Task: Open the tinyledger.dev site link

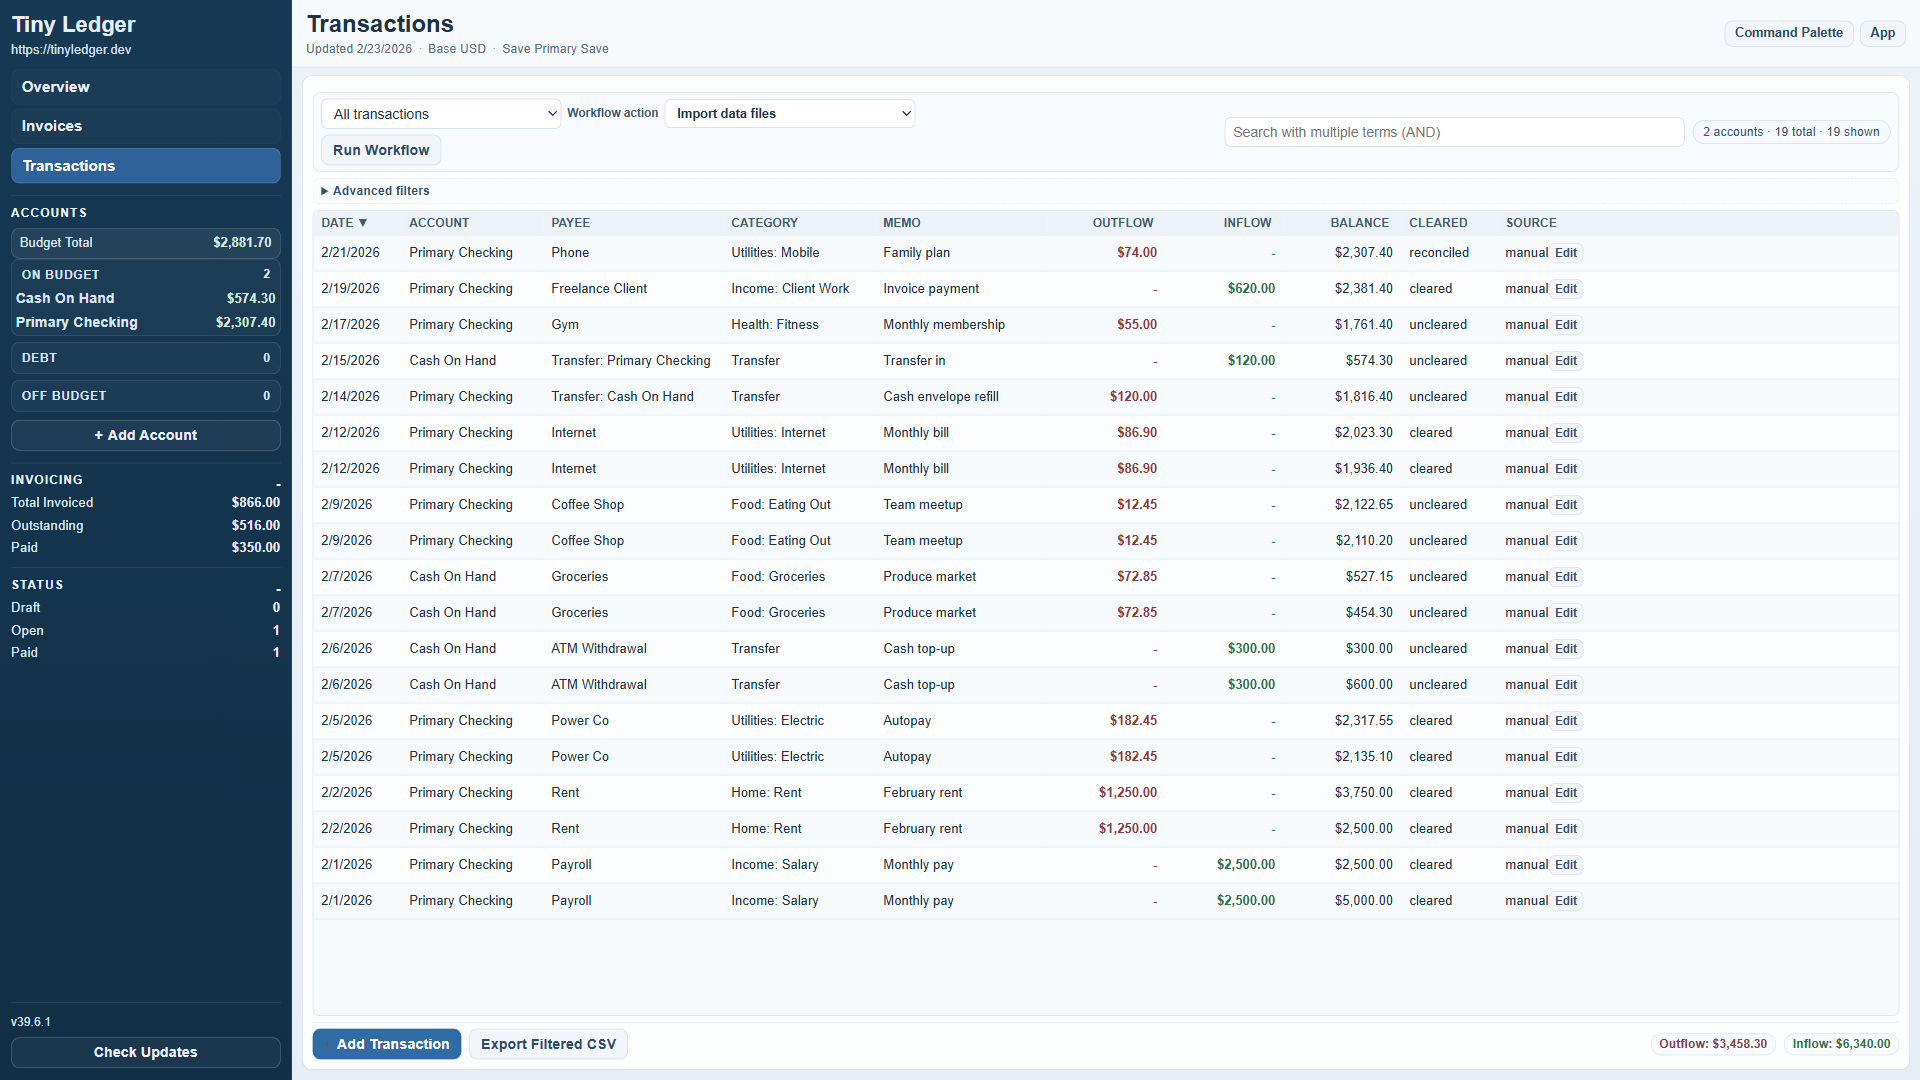Action: [71, 49]
